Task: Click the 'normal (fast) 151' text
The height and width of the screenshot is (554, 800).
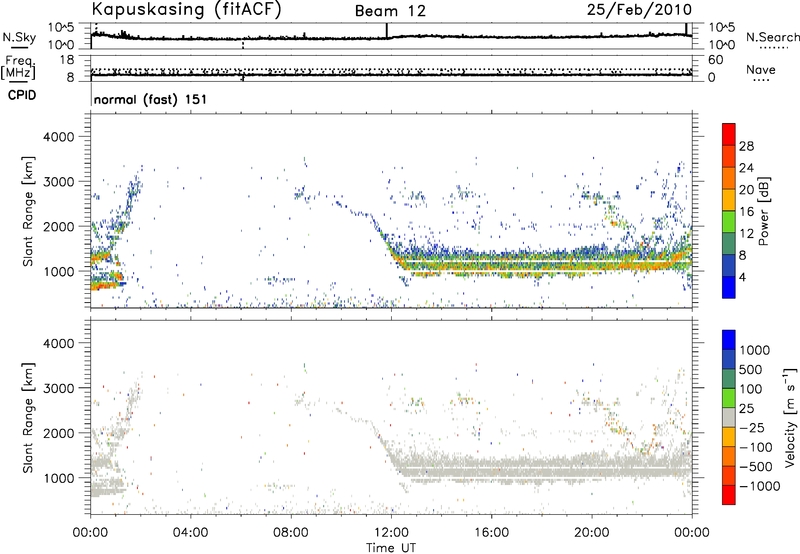Action: (151, 99)
